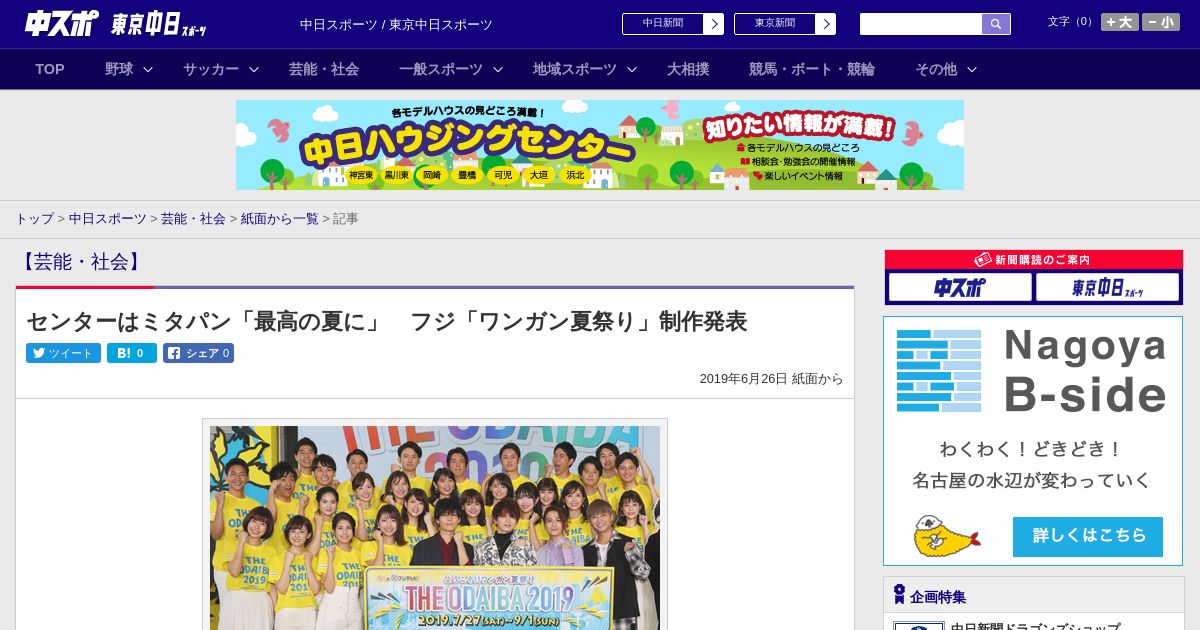Image resolution: width=1200 pixels, height=630 pixels.
Task: Go to 芸能・社会 breadcrumb link
Action: click(193, 218)
